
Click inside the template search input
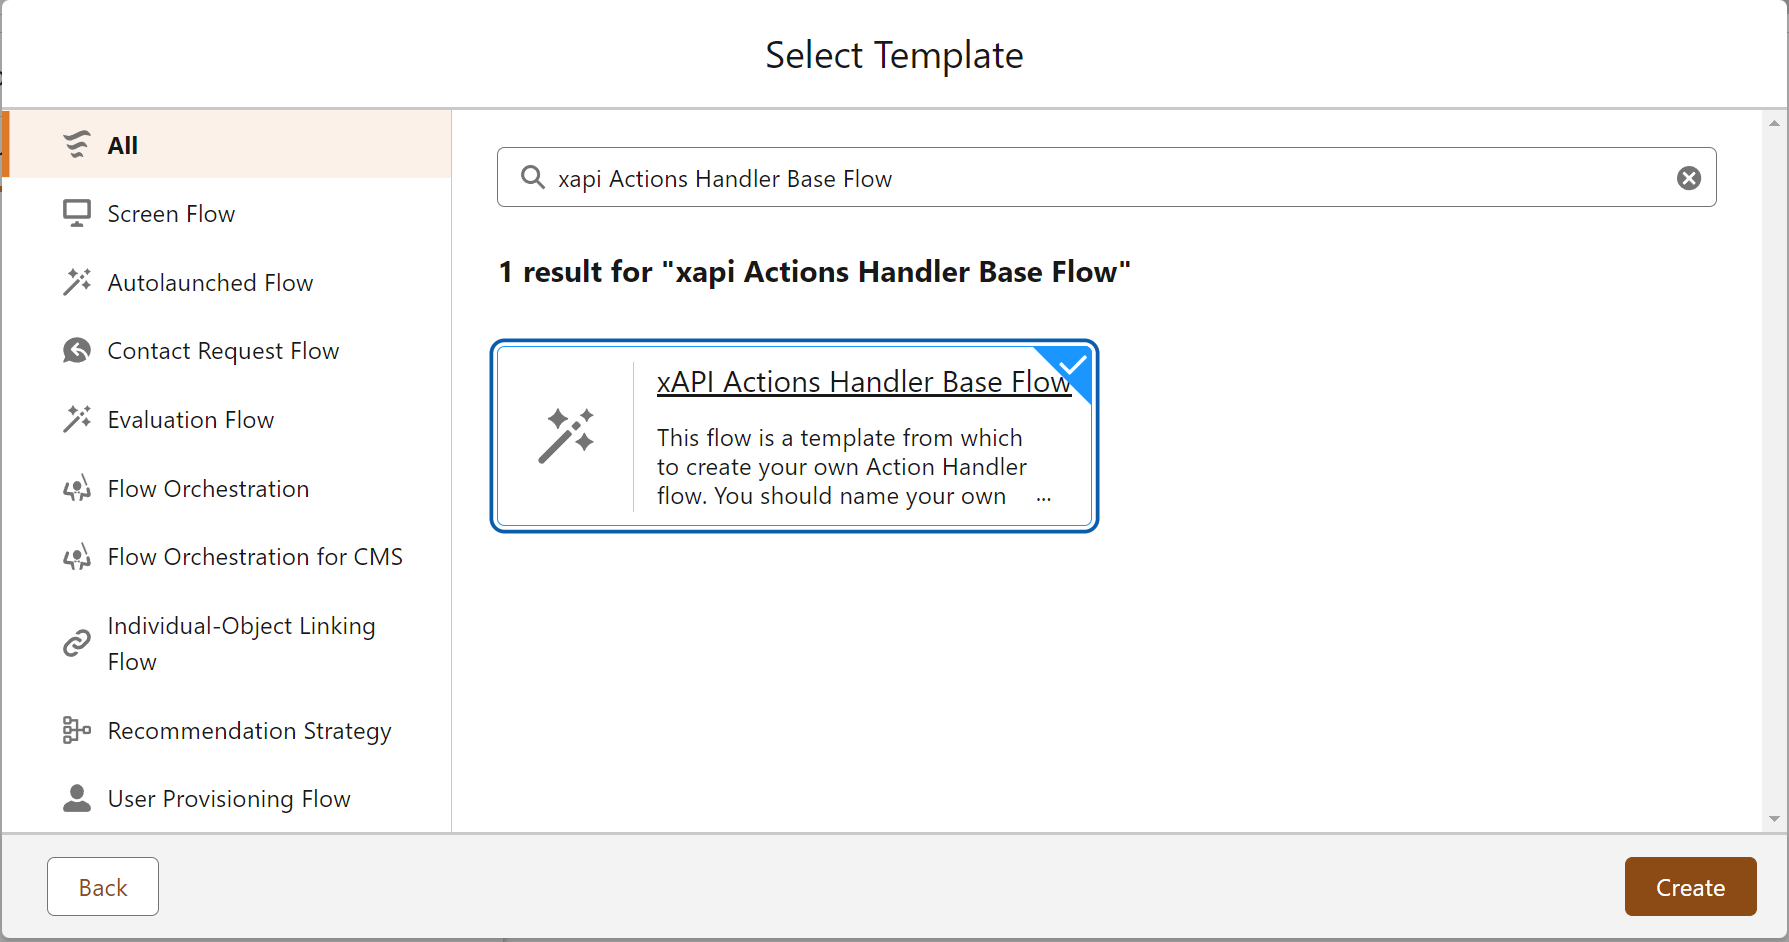click(1100, 178)
